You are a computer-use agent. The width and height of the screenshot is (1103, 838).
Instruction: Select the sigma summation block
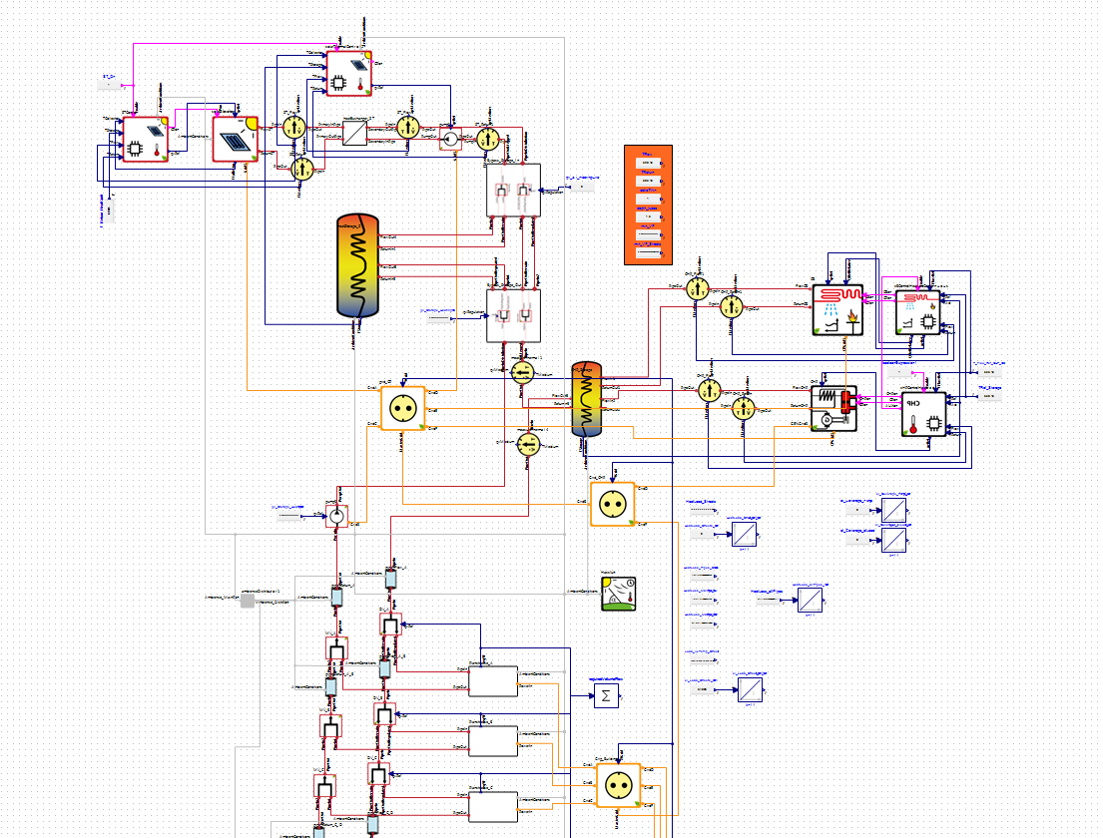pos(606,696)
